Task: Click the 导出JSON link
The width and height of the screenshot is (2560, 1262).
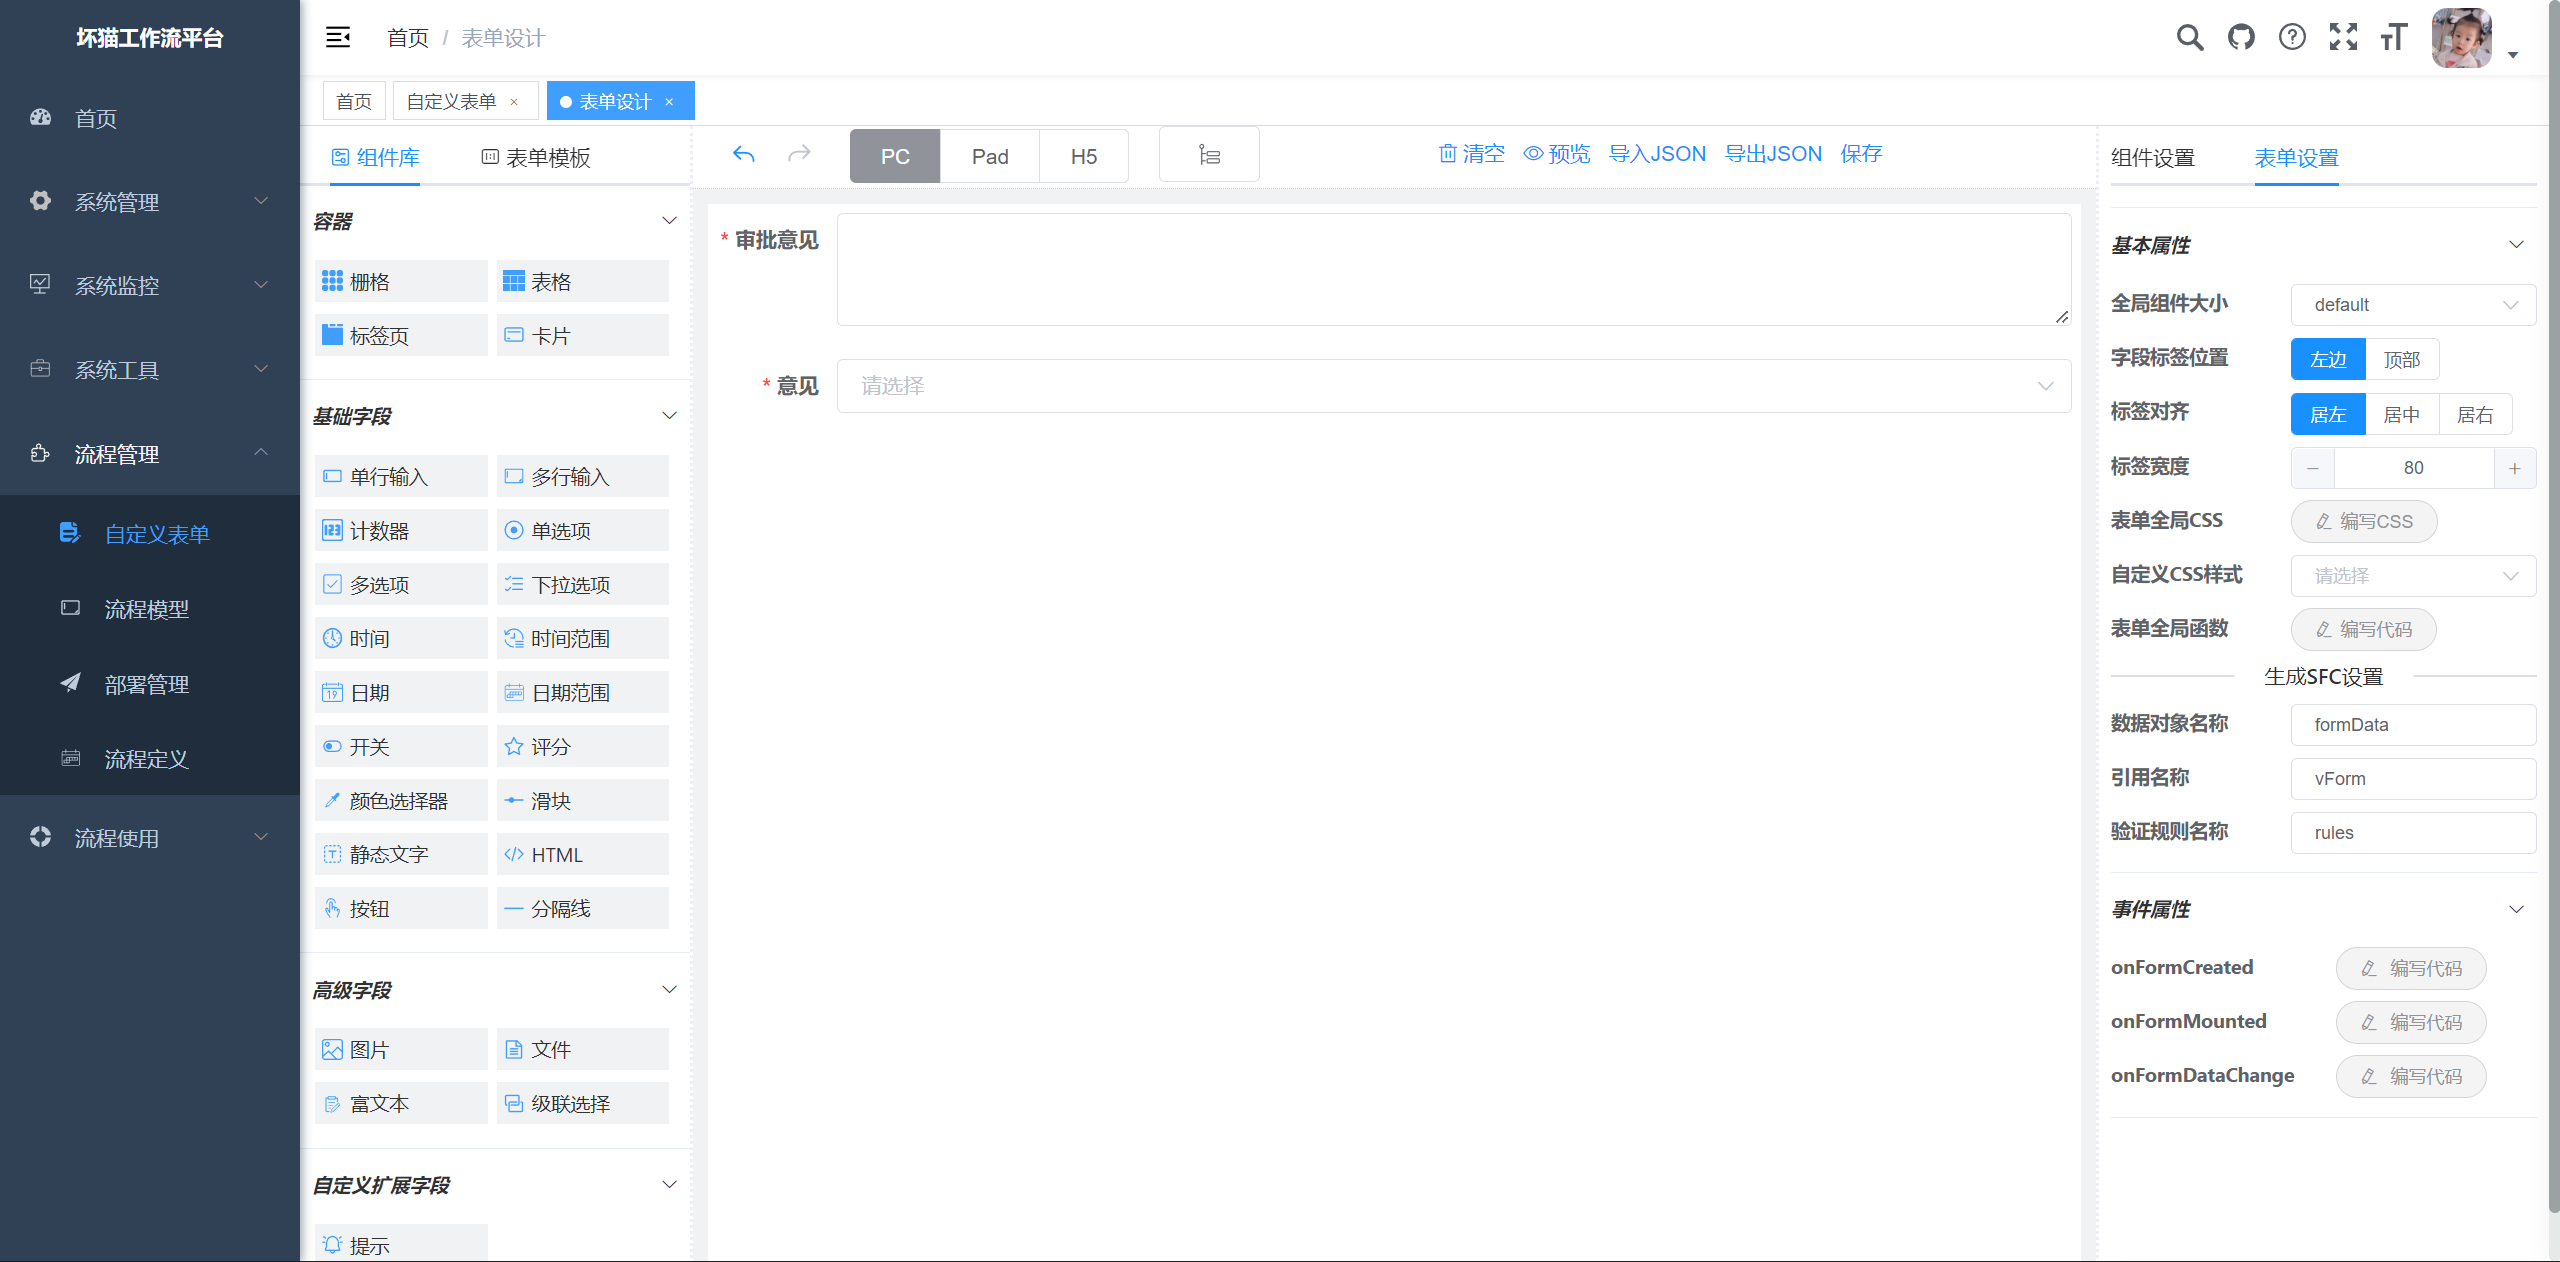Action: click(x=1773, y=154)
